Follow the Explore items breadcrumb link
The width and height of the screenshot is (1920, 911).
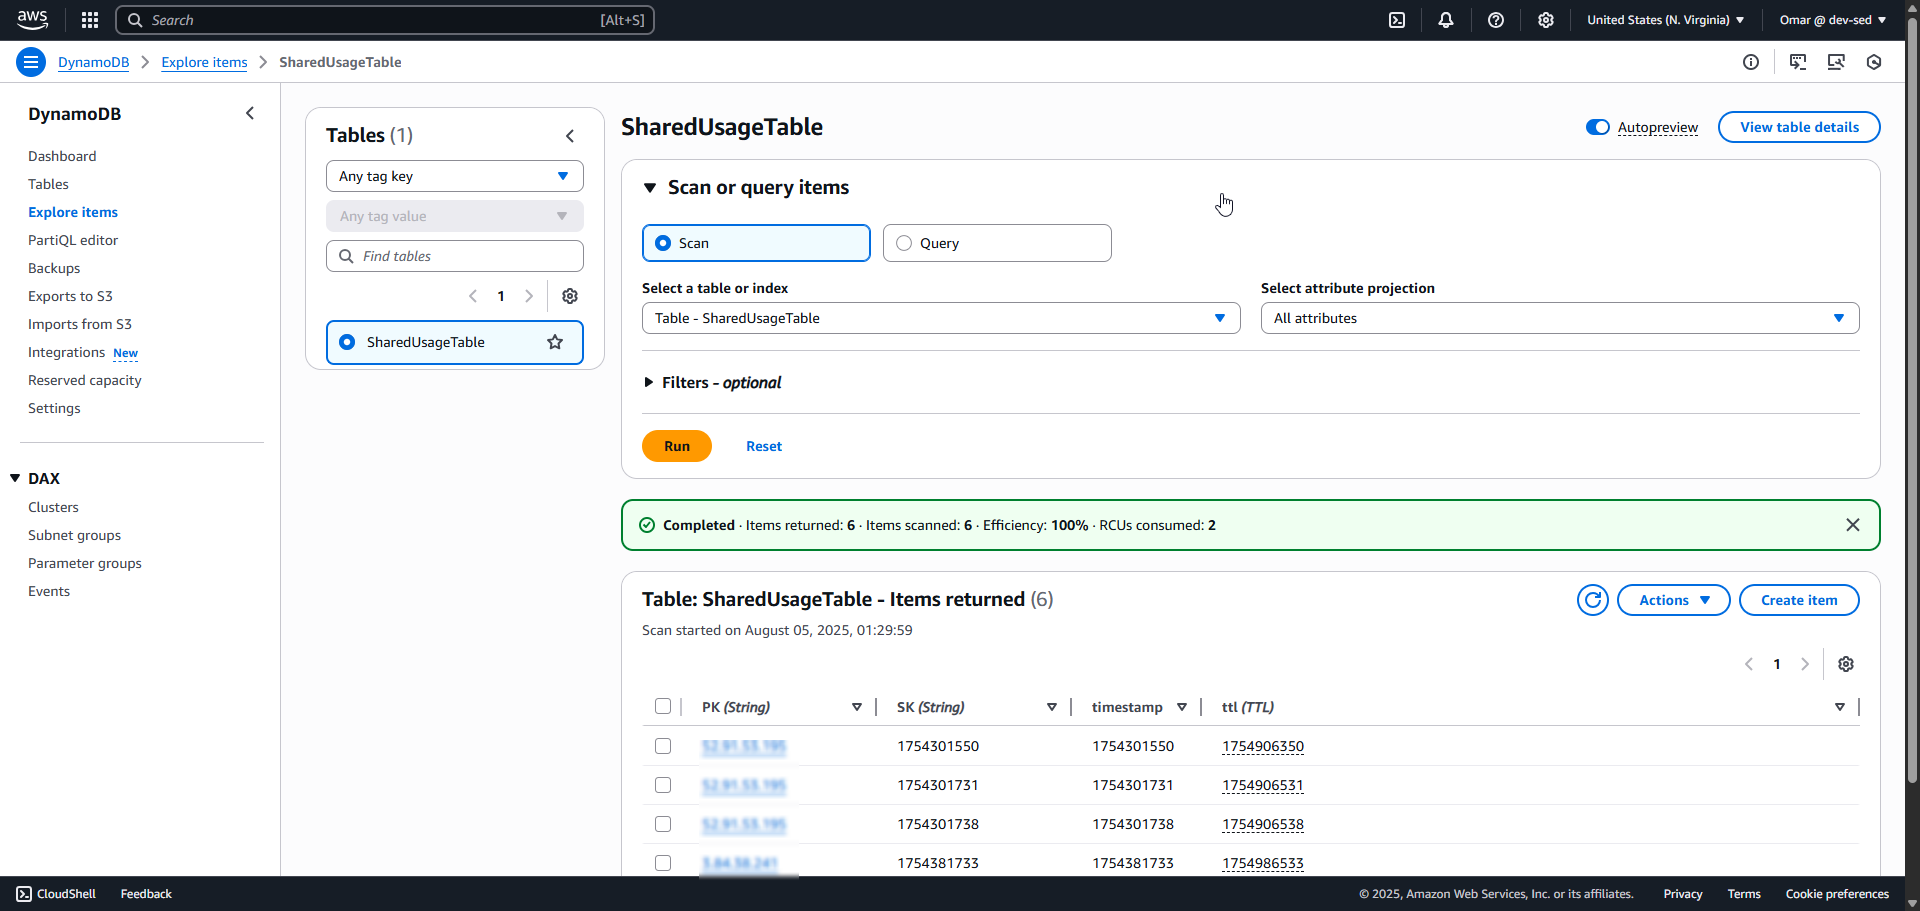[x=204, y=62]
